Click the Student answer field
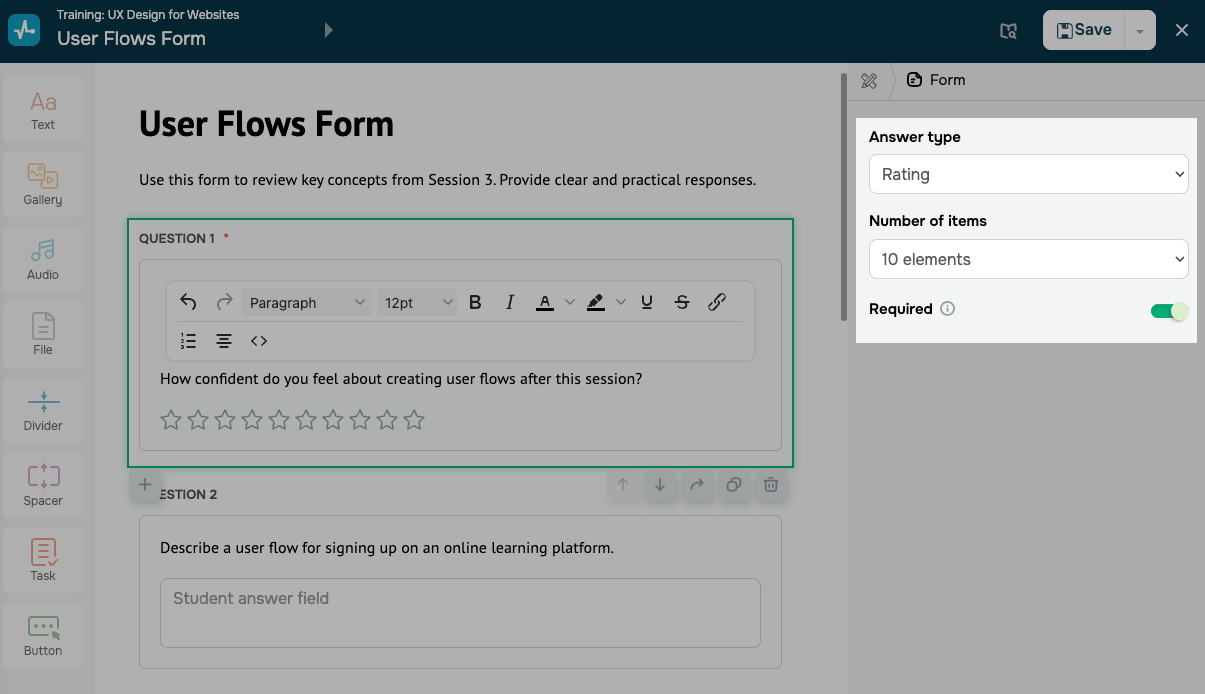This screenshot has width=1205, height=694. tap(460, 612)
